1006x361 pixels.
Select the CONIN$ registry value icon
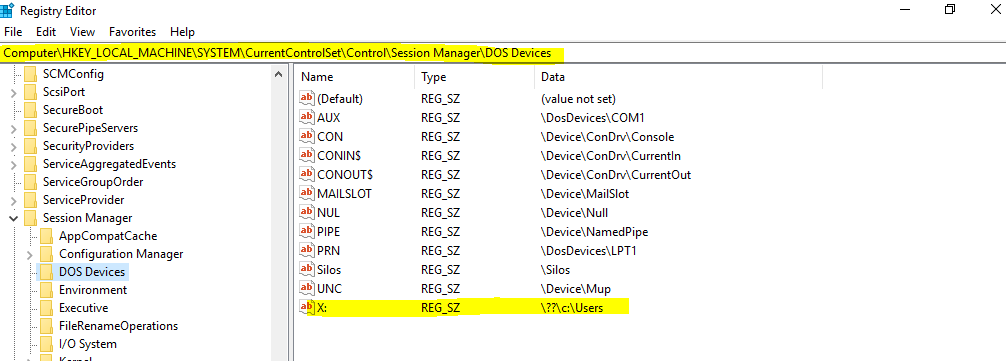tap(307, 156)
